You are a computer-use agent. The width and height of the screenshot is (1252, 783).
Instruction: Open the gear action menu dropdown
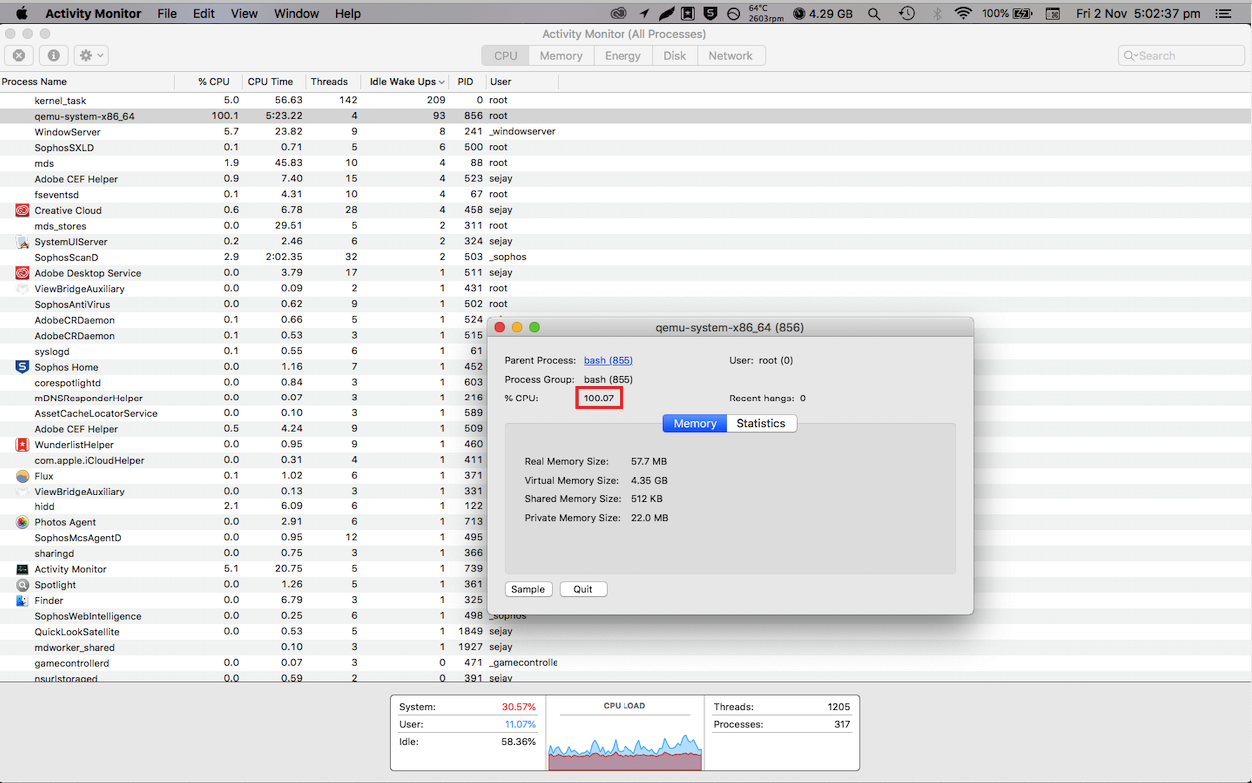point(91,56)
